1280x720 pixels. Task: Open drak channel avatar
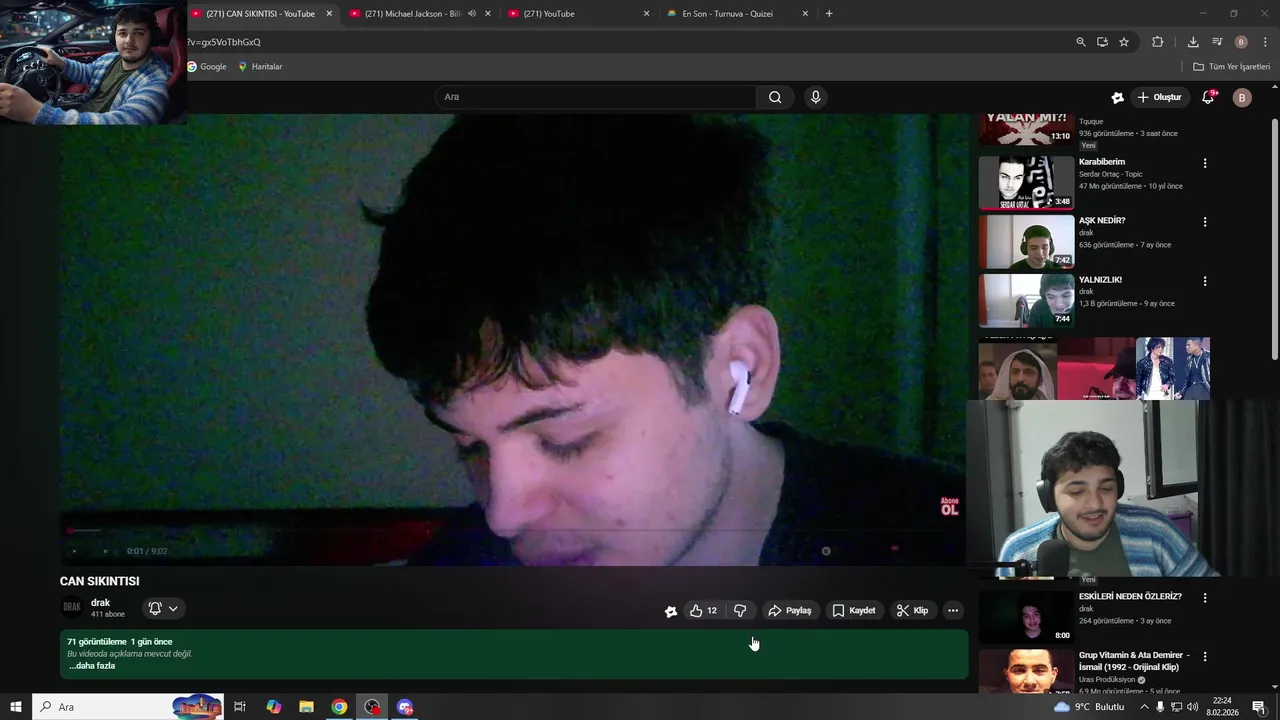(x=72, y=607)
